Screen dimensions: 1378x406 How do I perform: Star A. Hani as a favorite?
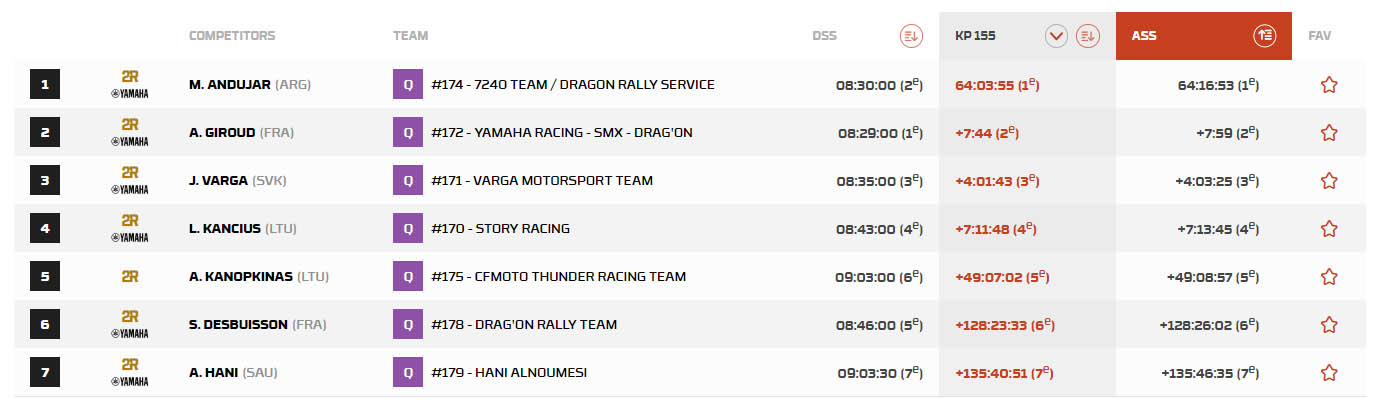click(1329, 373)
